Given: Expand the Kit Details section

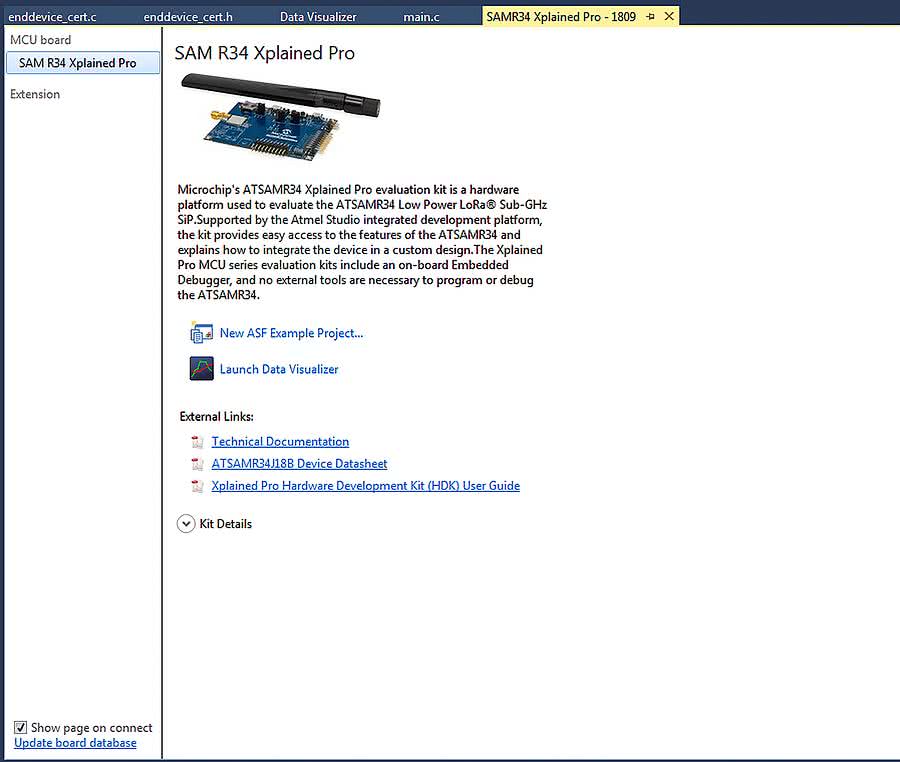Looking at the screenshot, I should point(186,524).
